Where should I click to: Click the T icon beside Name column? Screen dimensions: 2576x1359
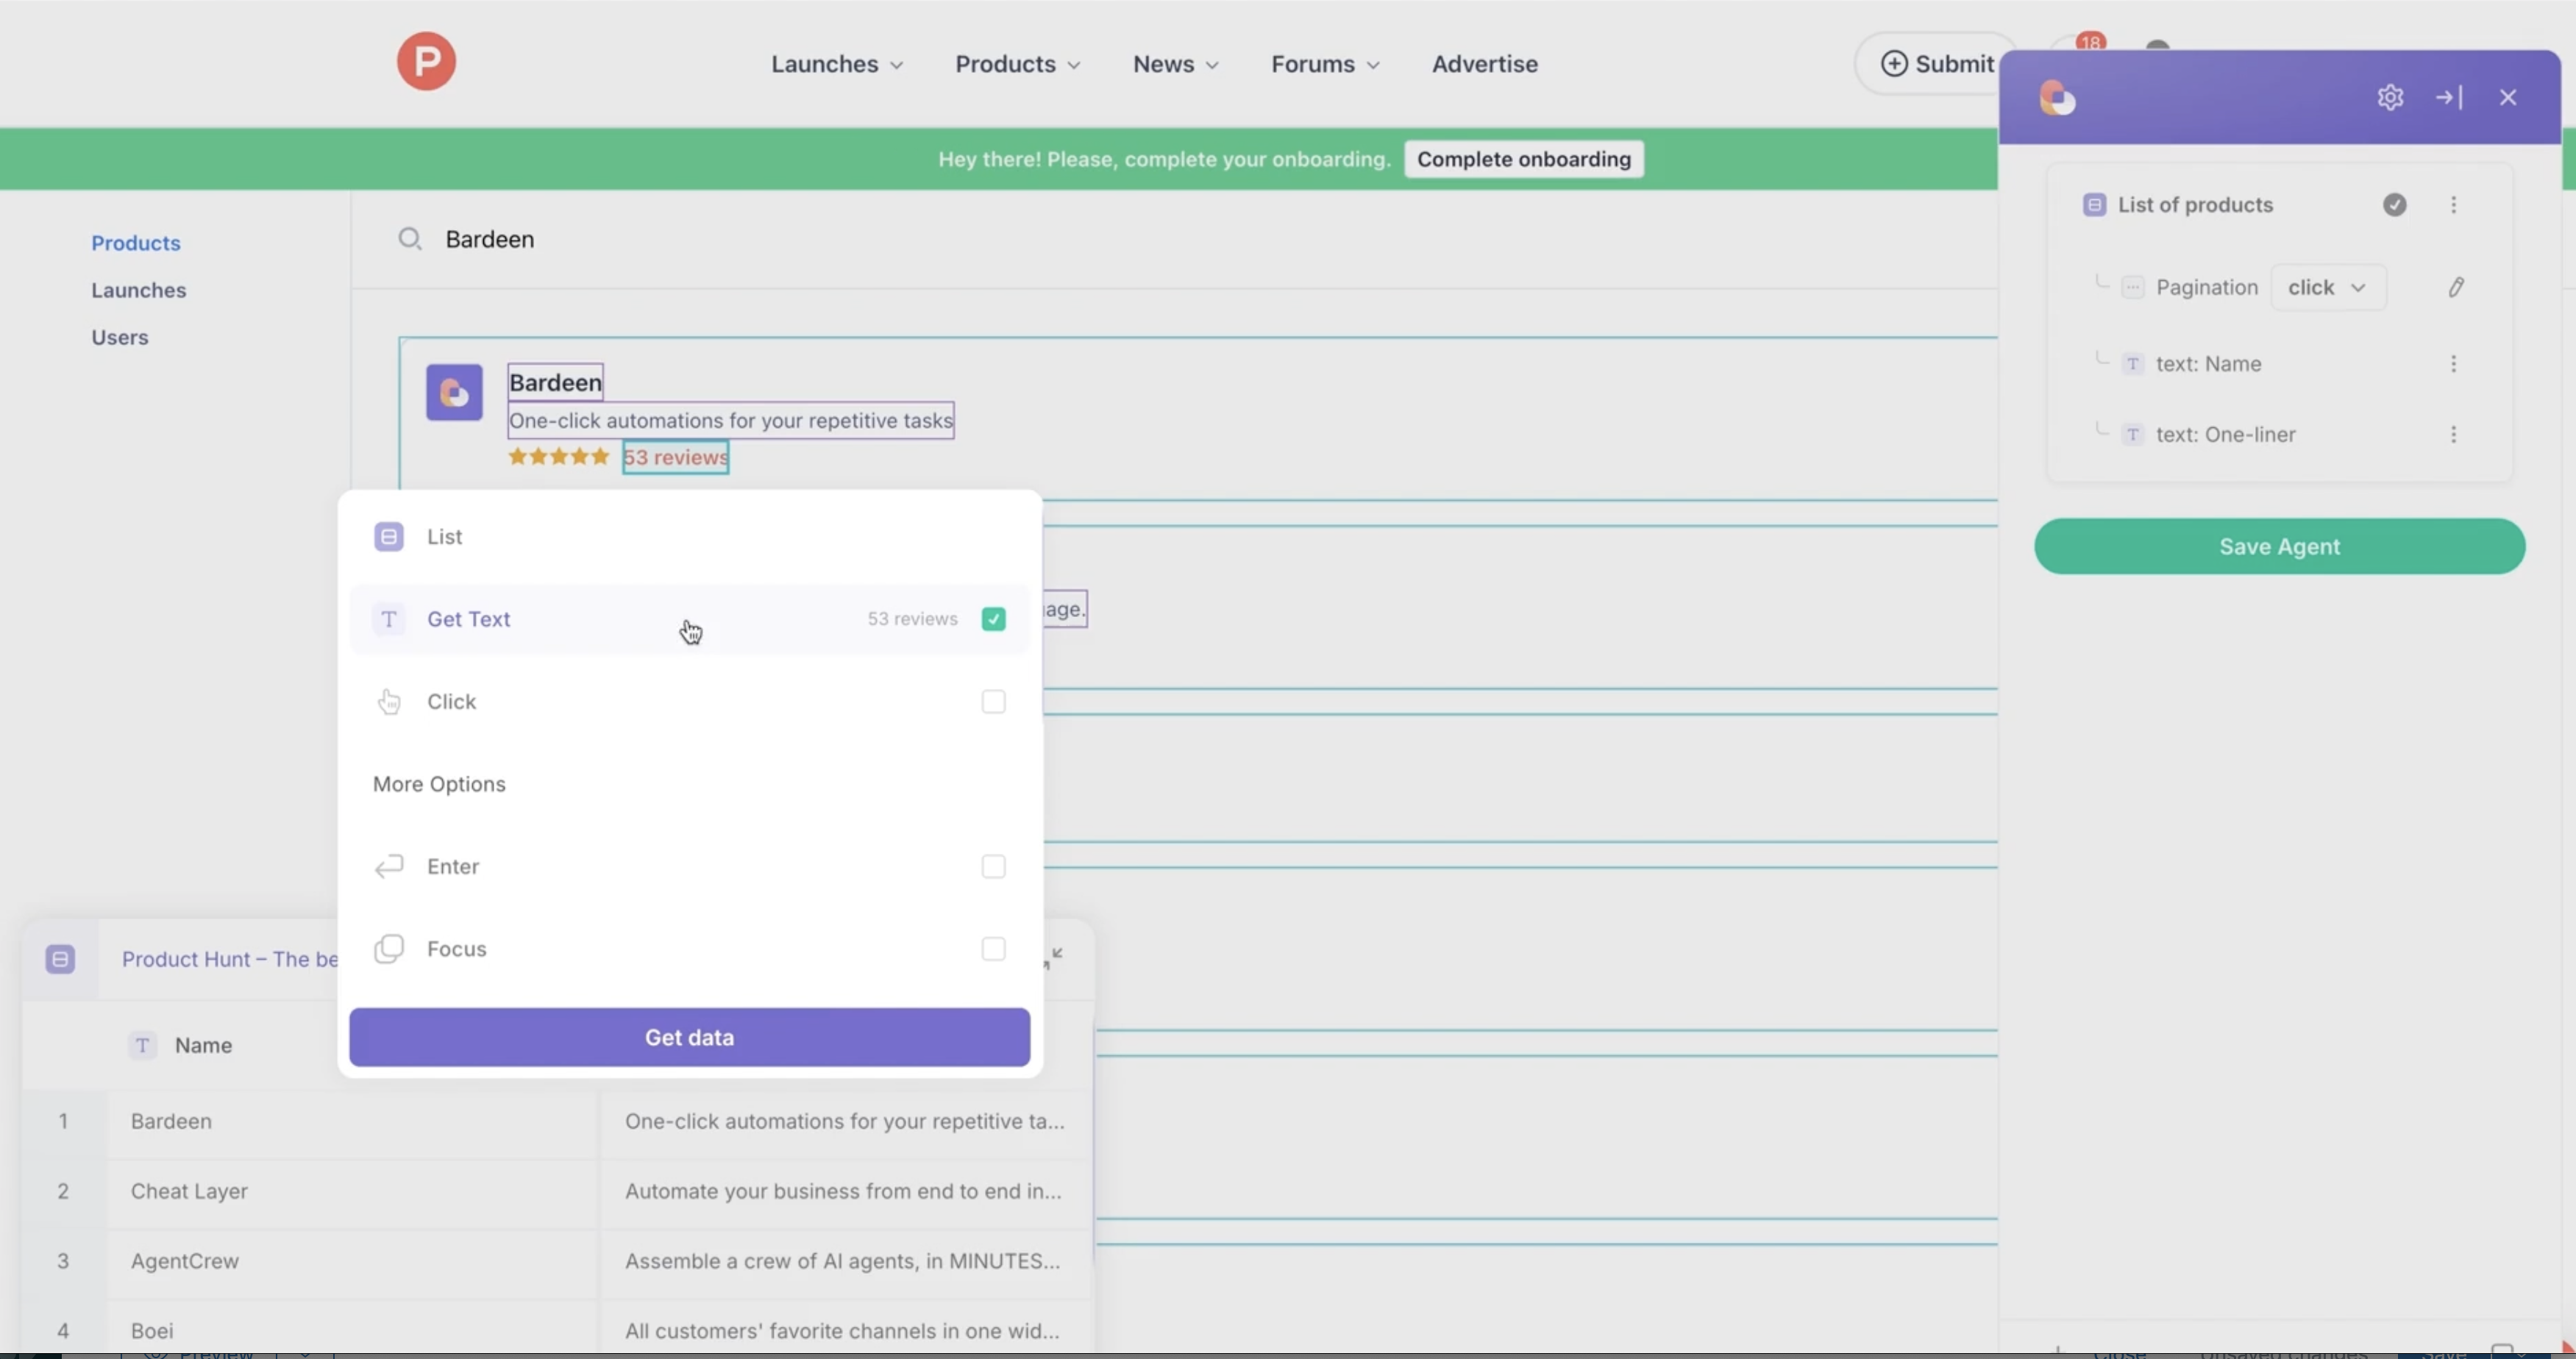(x=143, y=1046)
